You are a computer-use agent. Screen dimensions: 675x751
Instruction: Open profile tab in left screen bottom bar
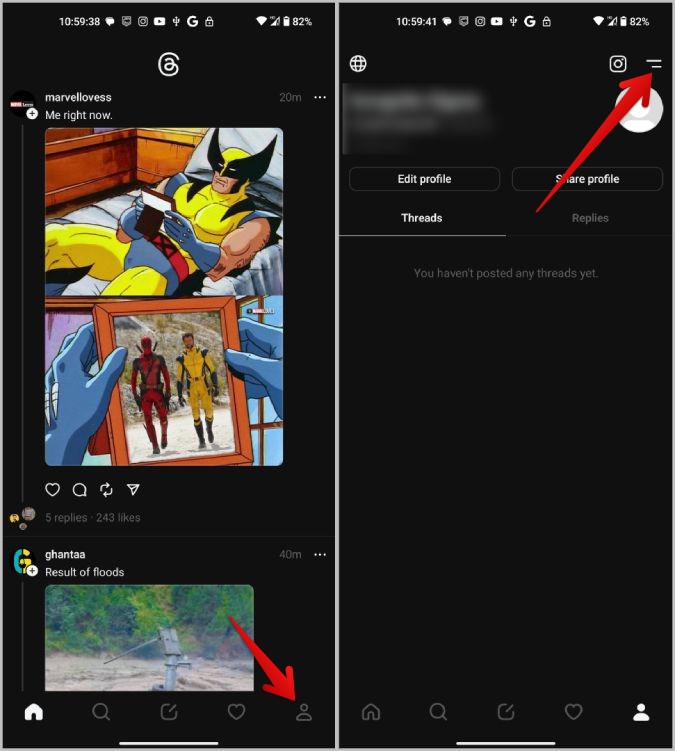[304, 712]
